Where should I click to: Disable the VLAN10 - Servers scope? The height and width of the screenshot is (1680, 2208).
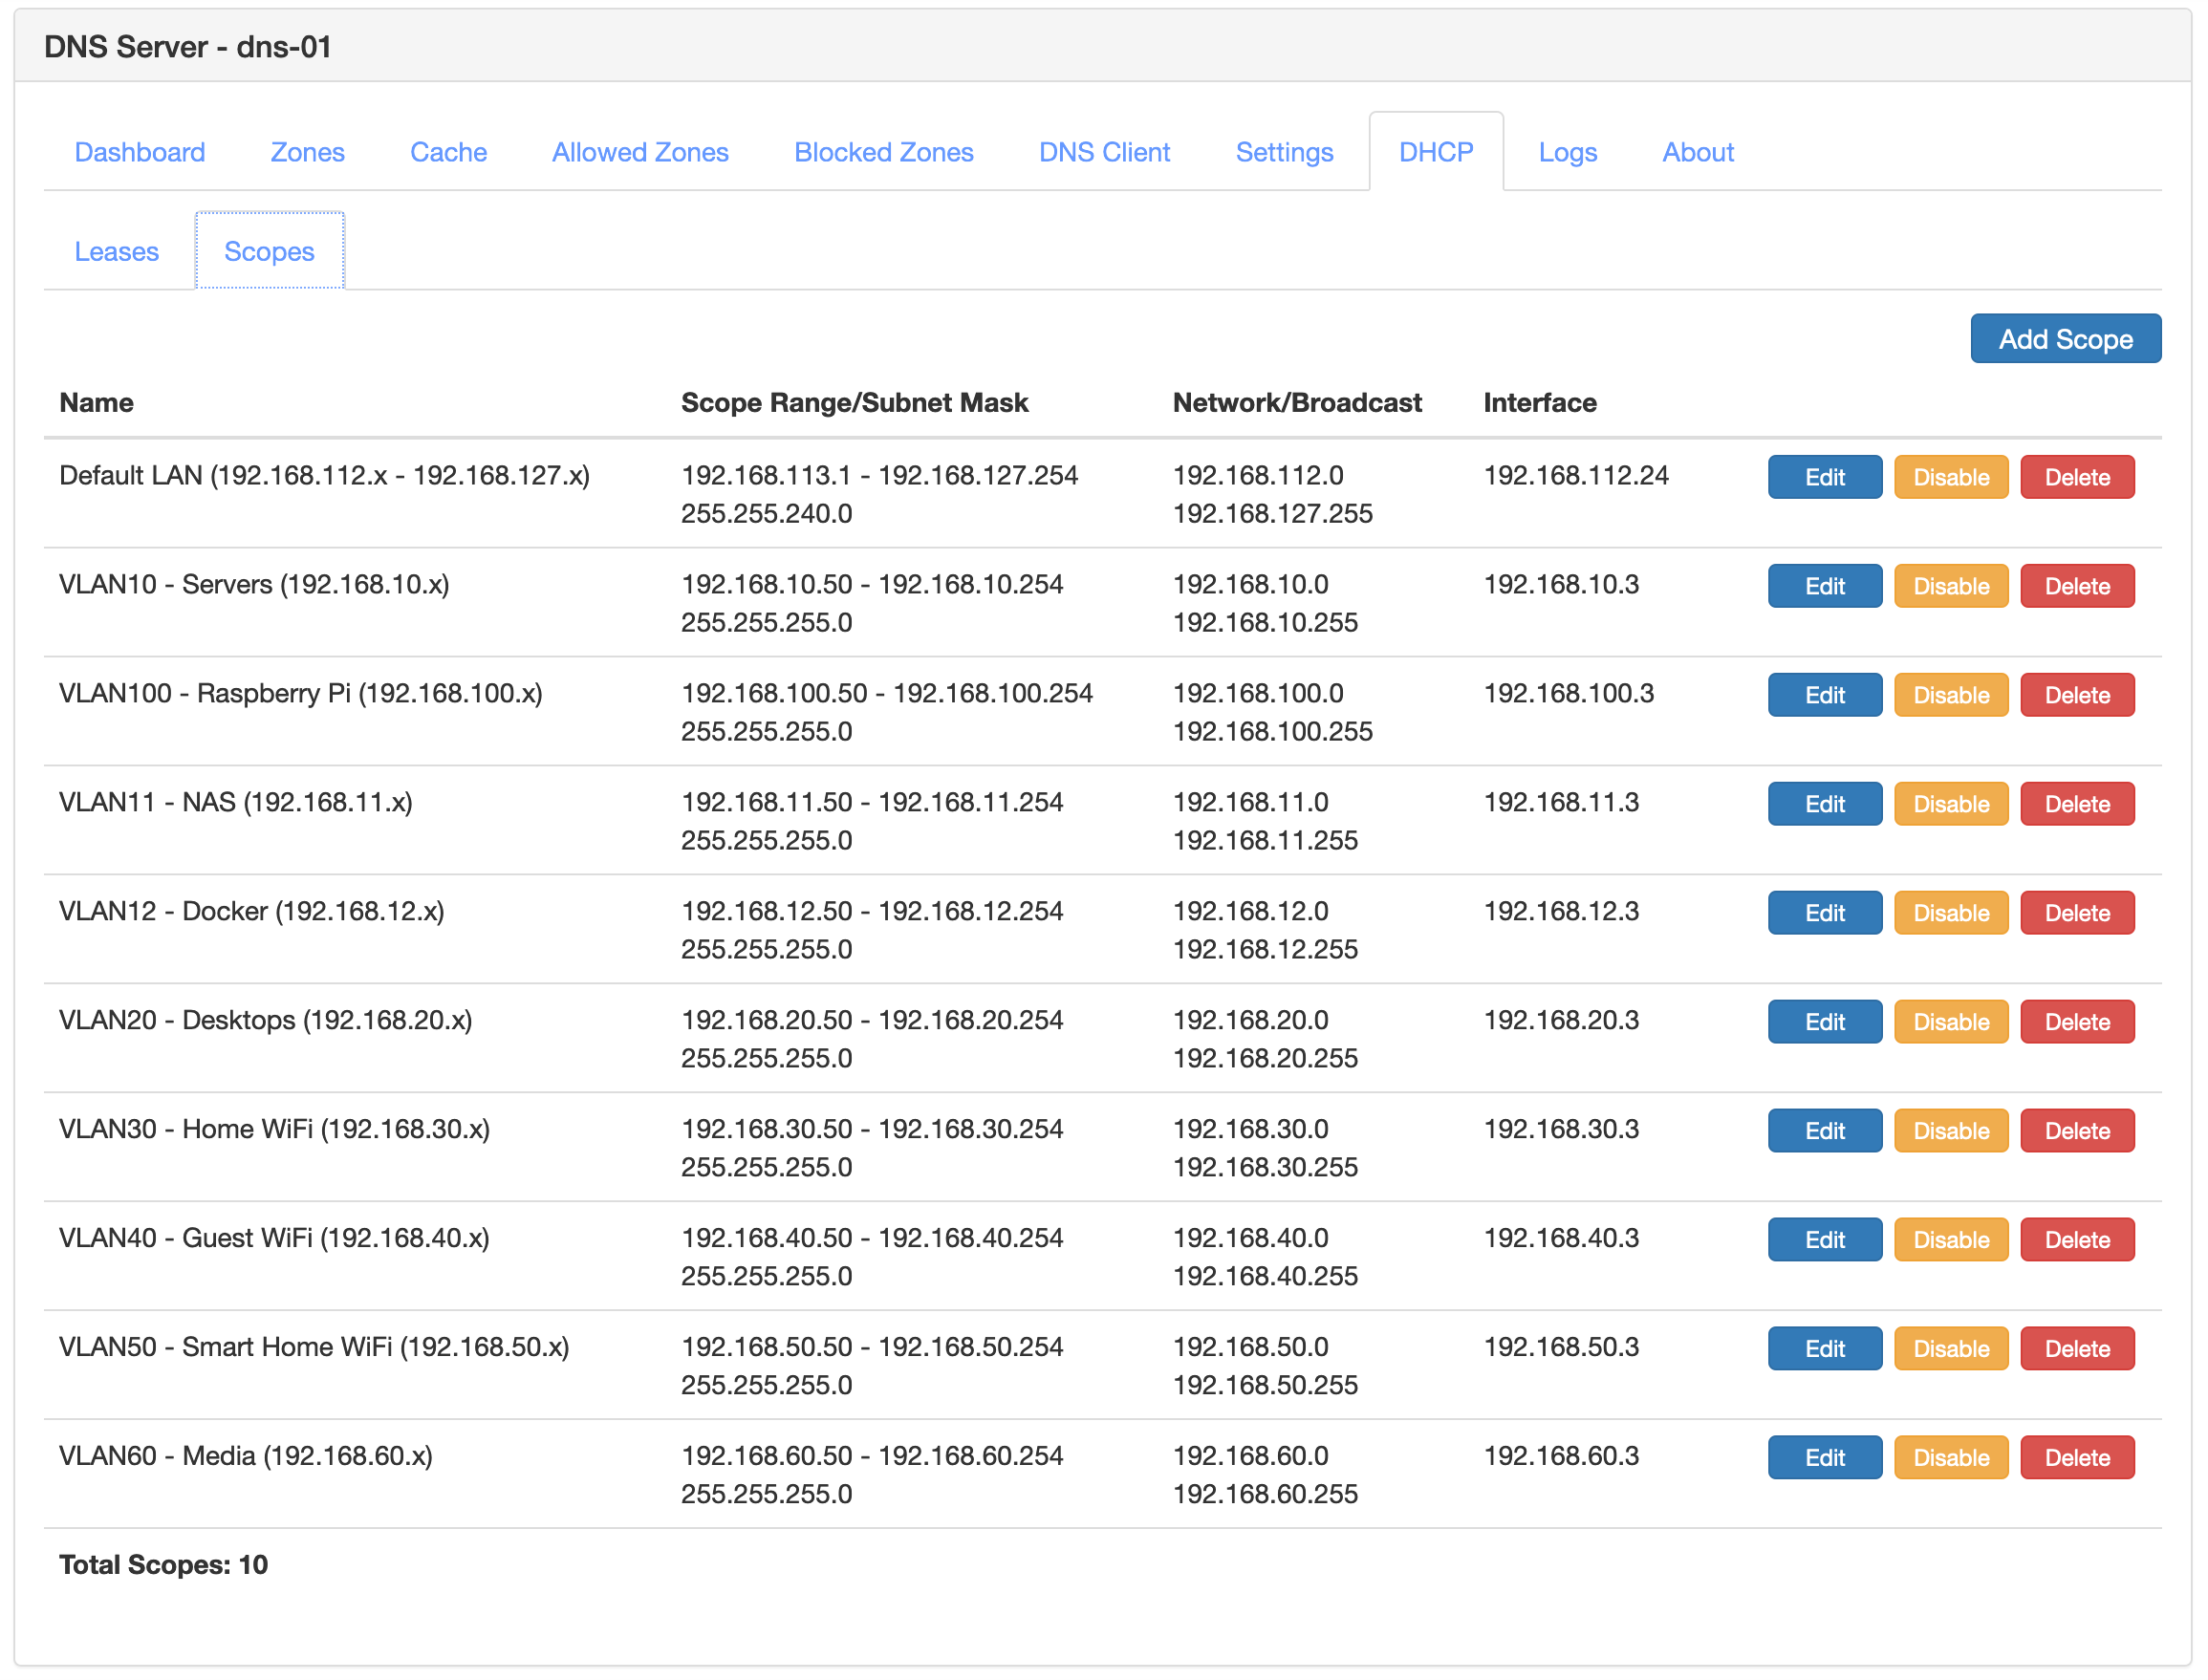[x=1950, y=585]
